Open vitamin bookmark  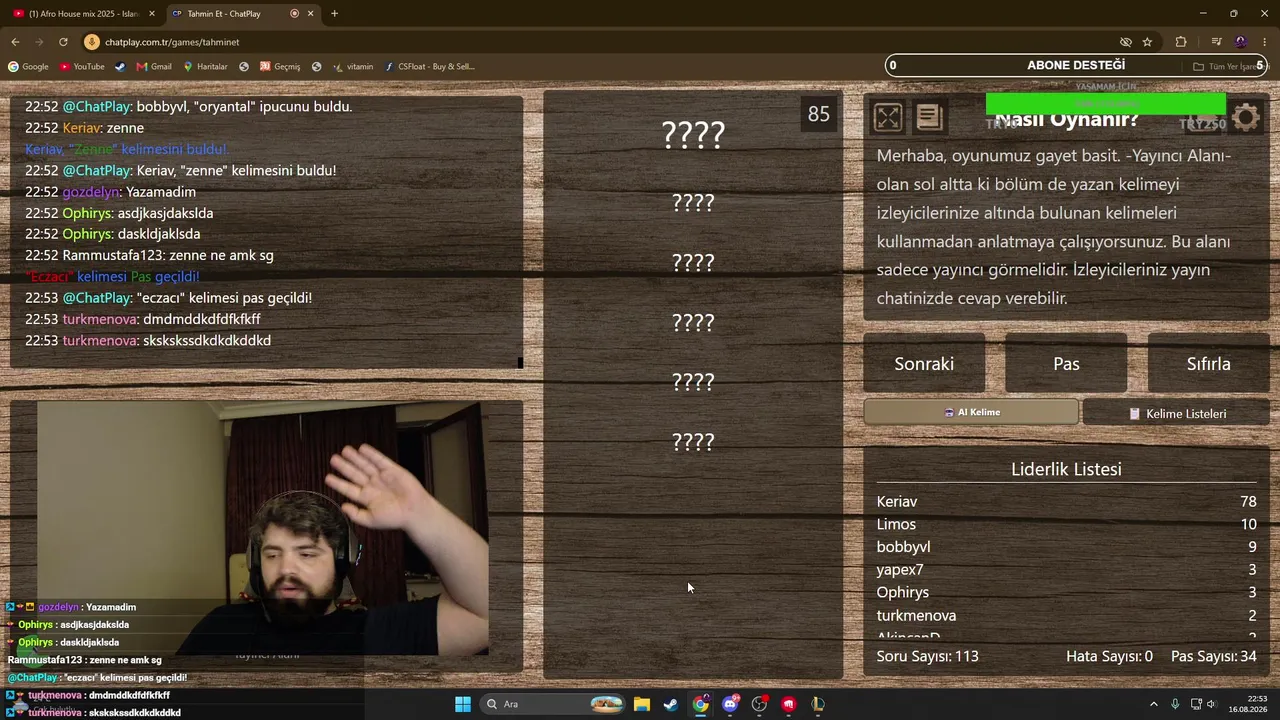352,67
